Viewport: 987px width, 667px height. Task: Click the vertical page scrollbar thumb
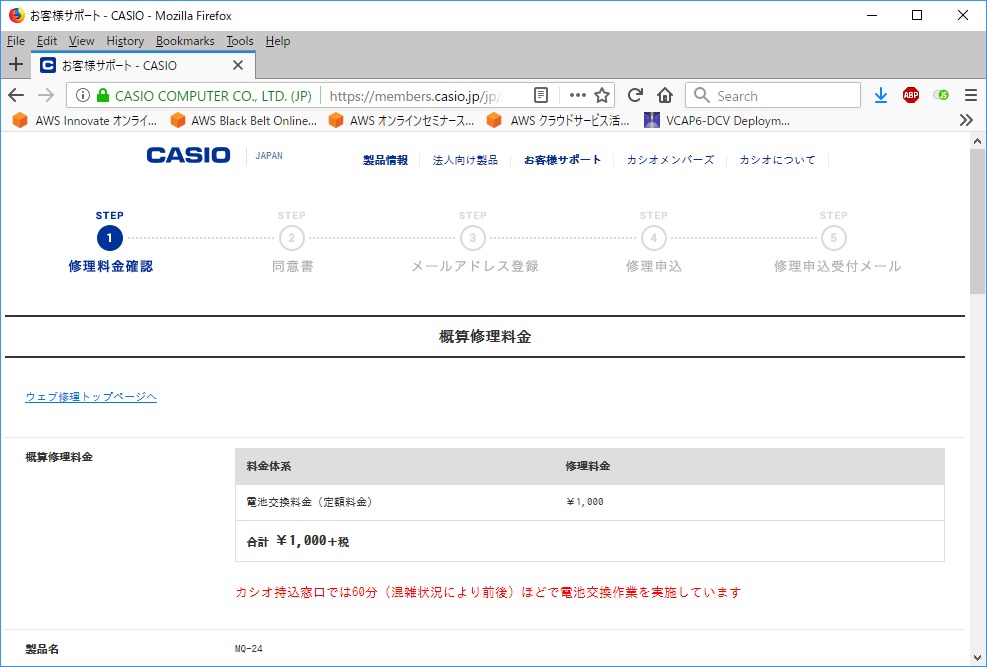[x=977, y=220]
